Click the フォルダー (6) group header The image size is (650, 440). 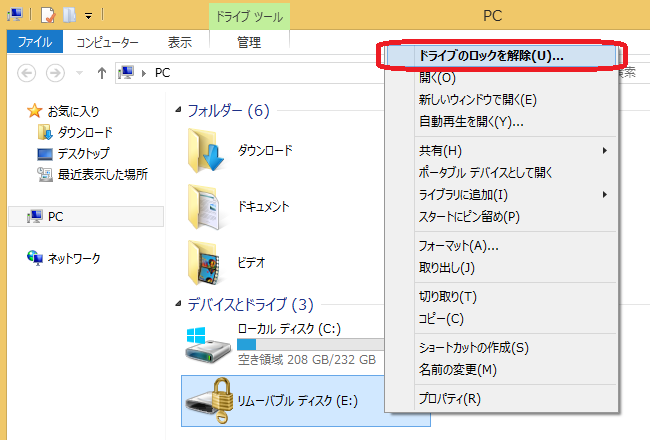(x=228, y=111)
